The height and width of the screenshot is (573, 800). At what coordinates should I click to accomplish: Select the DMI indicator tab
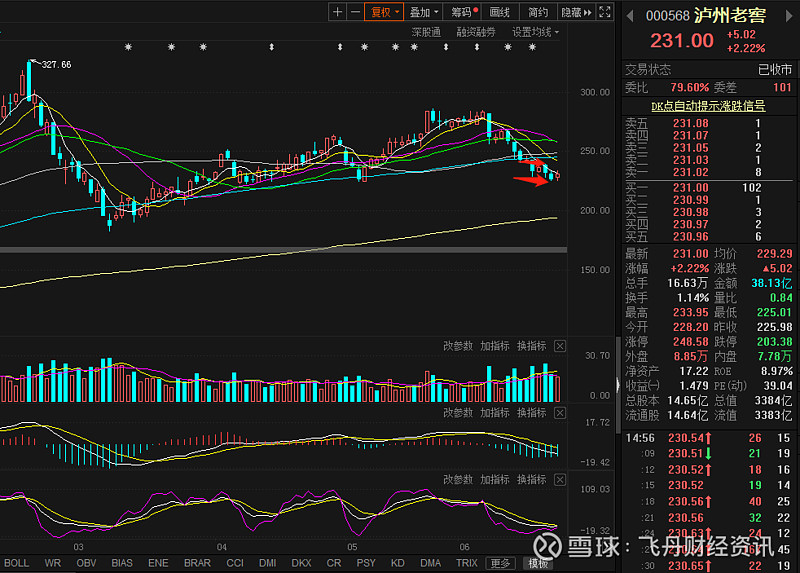click(x=267, y=563)
